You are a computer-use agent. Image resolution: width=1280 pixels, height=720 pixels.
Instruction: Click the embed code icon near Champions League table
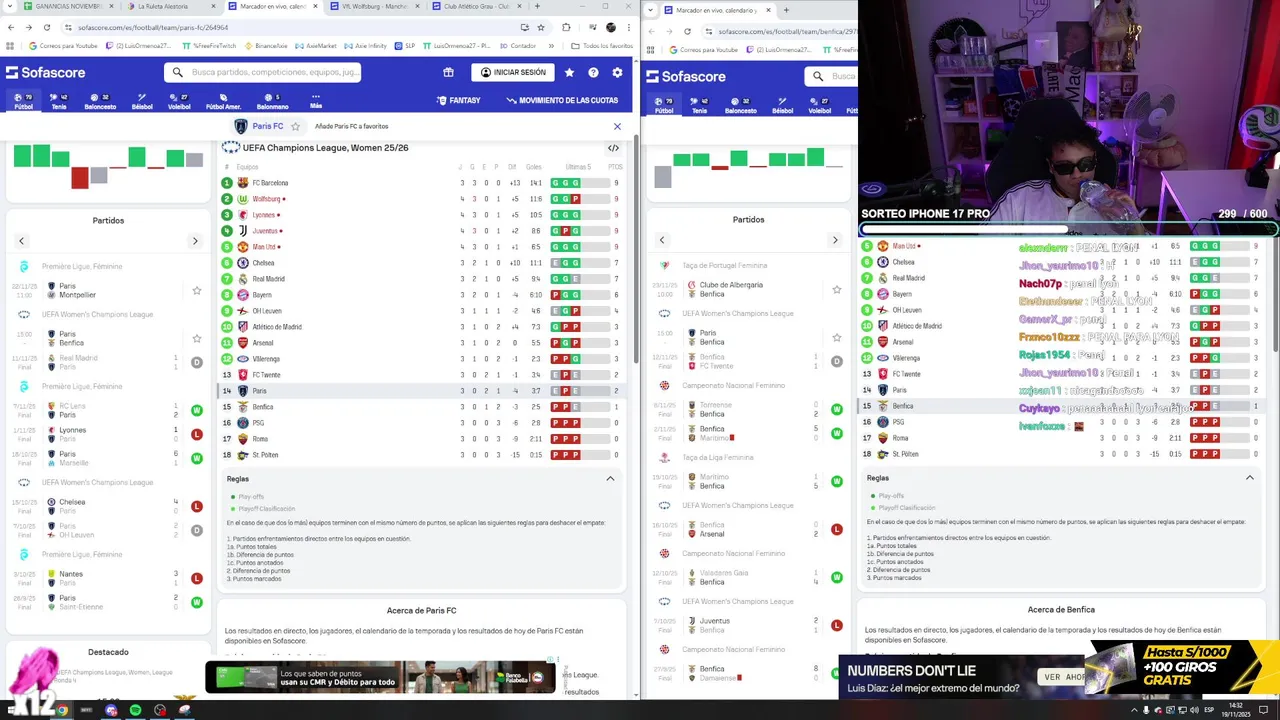613,148
